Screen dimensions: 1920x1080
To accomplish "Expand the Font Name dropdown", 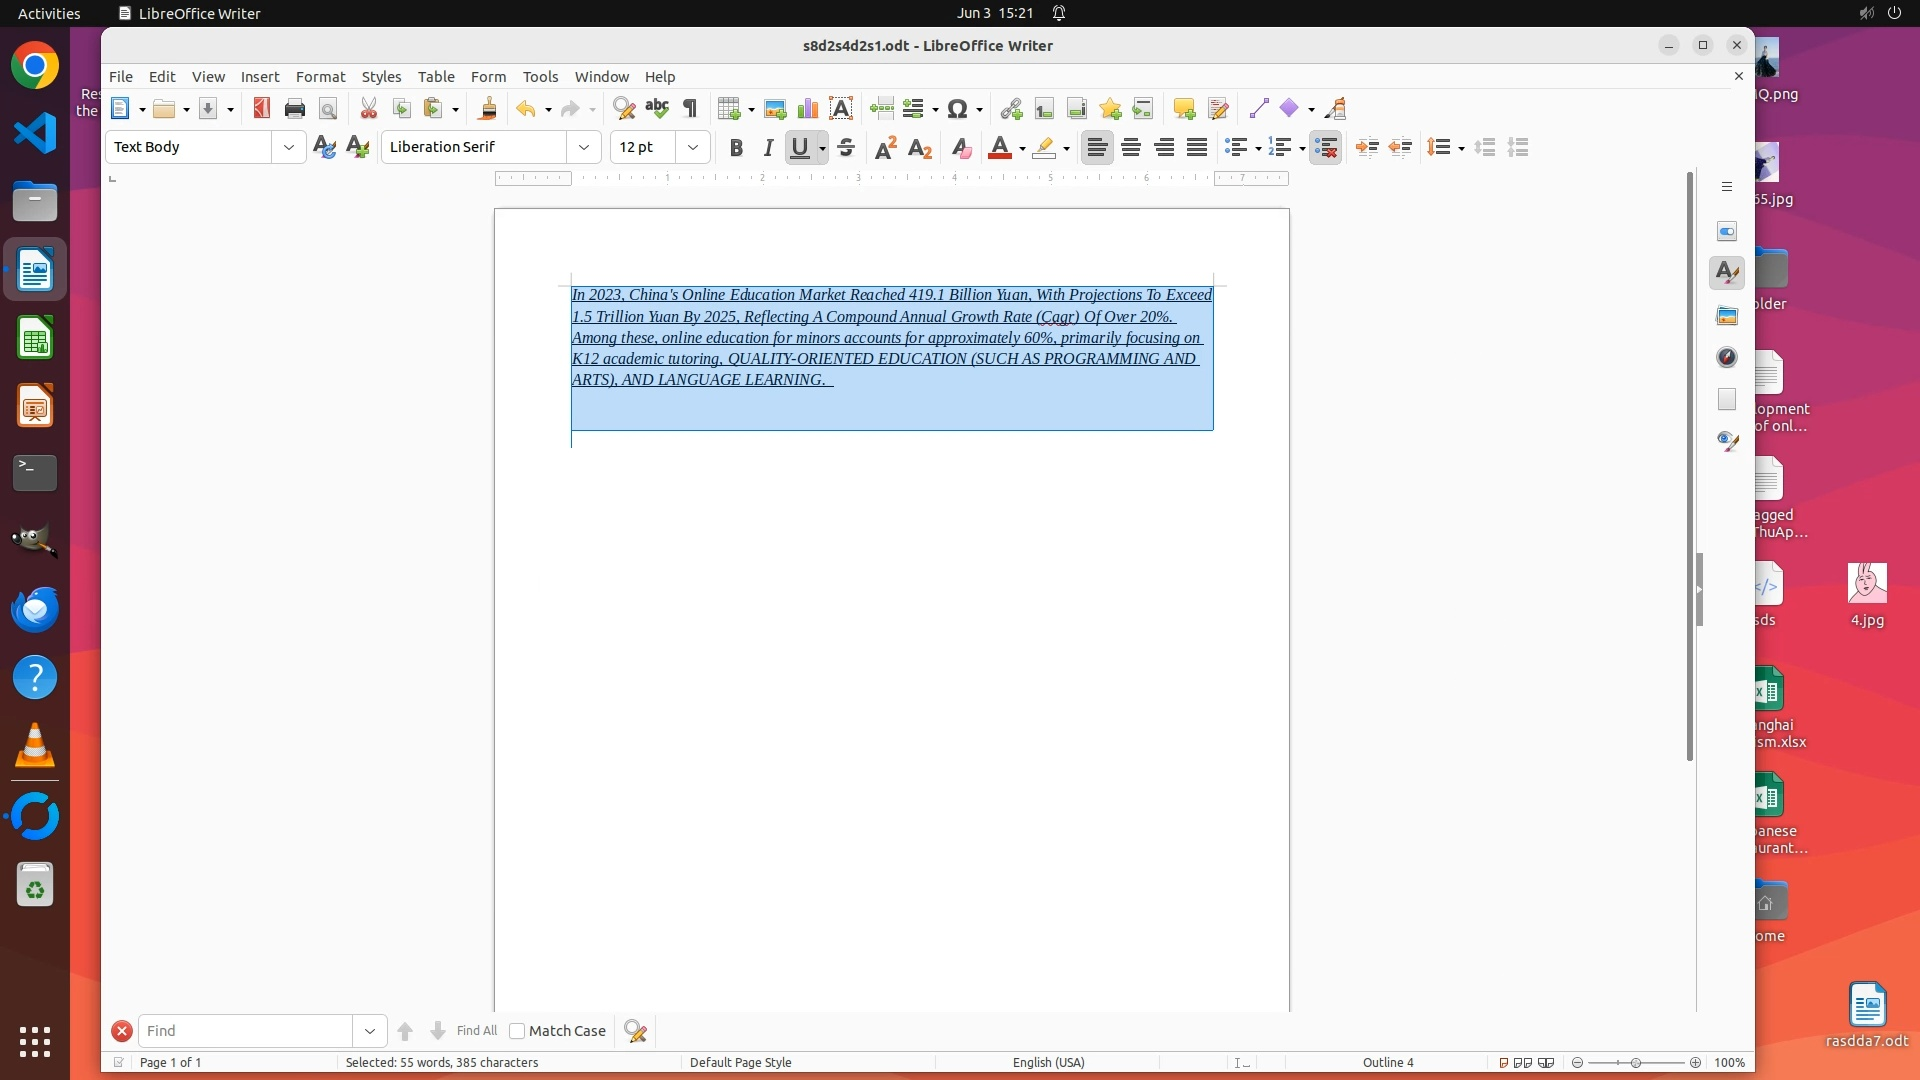I will (584, 147).
